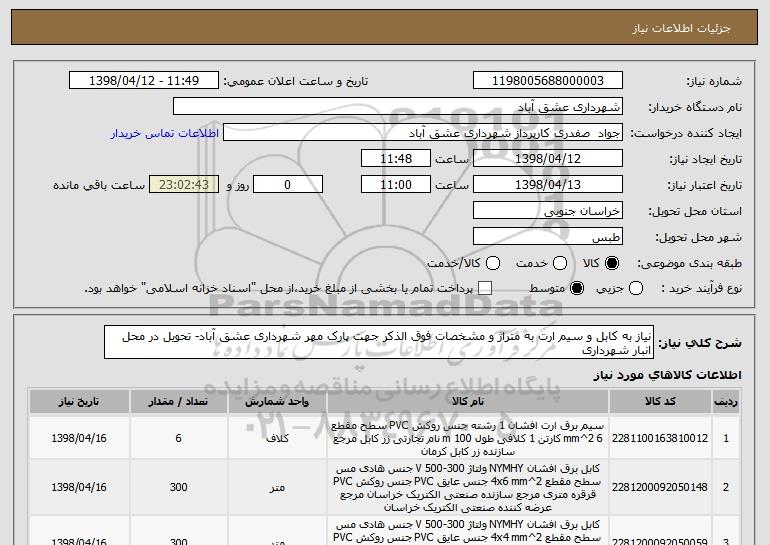Click validity time field 11:00
The width and height of the screenshot is (770, 545).
pos(396,185)
